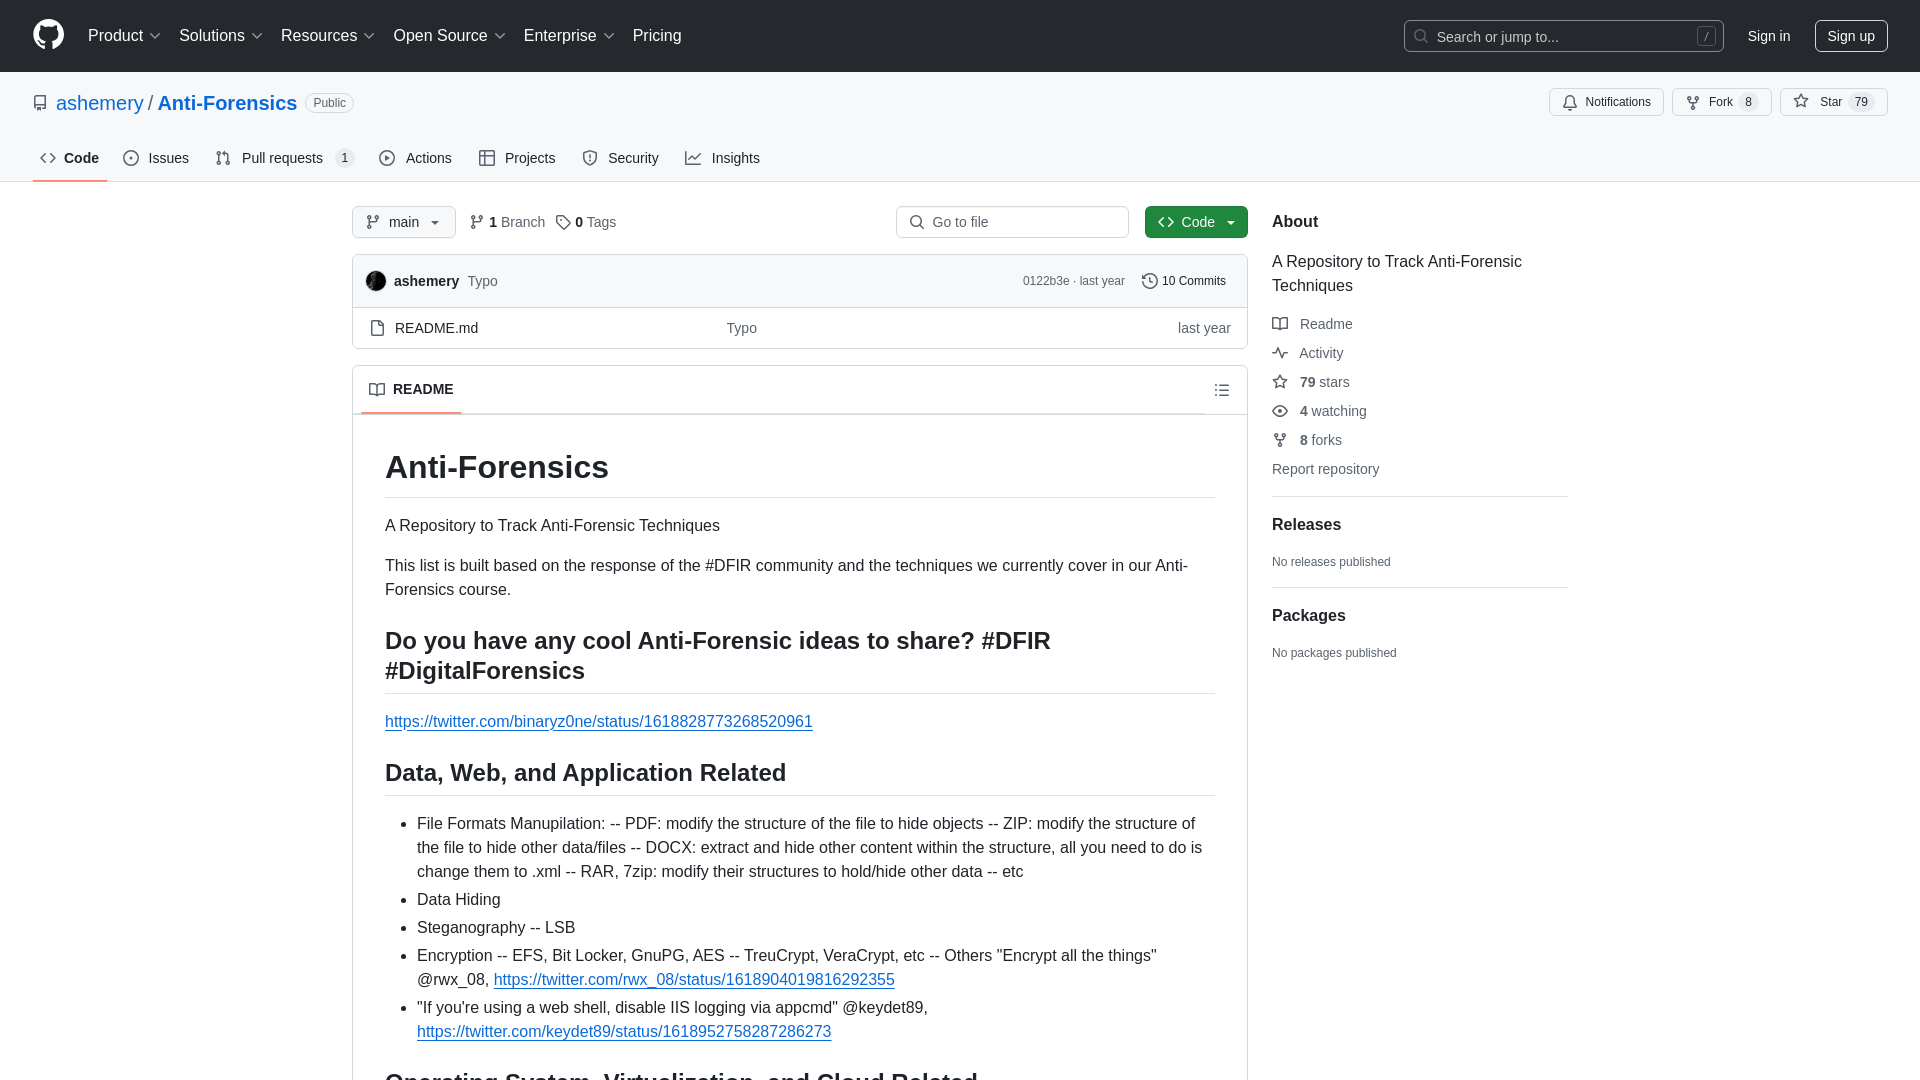Open the Releases section heading
This screenshot has height=1080, width=1920.
[x=1306, y=525]
